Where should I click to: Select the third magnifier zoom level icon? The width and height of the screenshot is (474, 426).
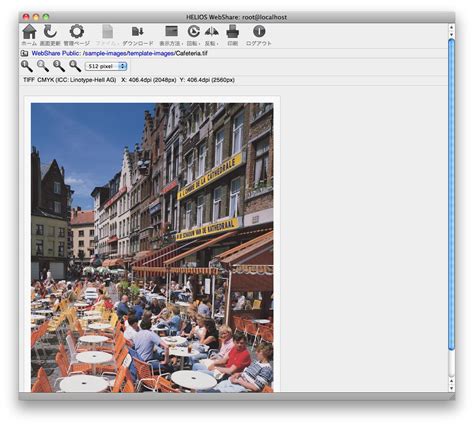[x=59, y=66]
